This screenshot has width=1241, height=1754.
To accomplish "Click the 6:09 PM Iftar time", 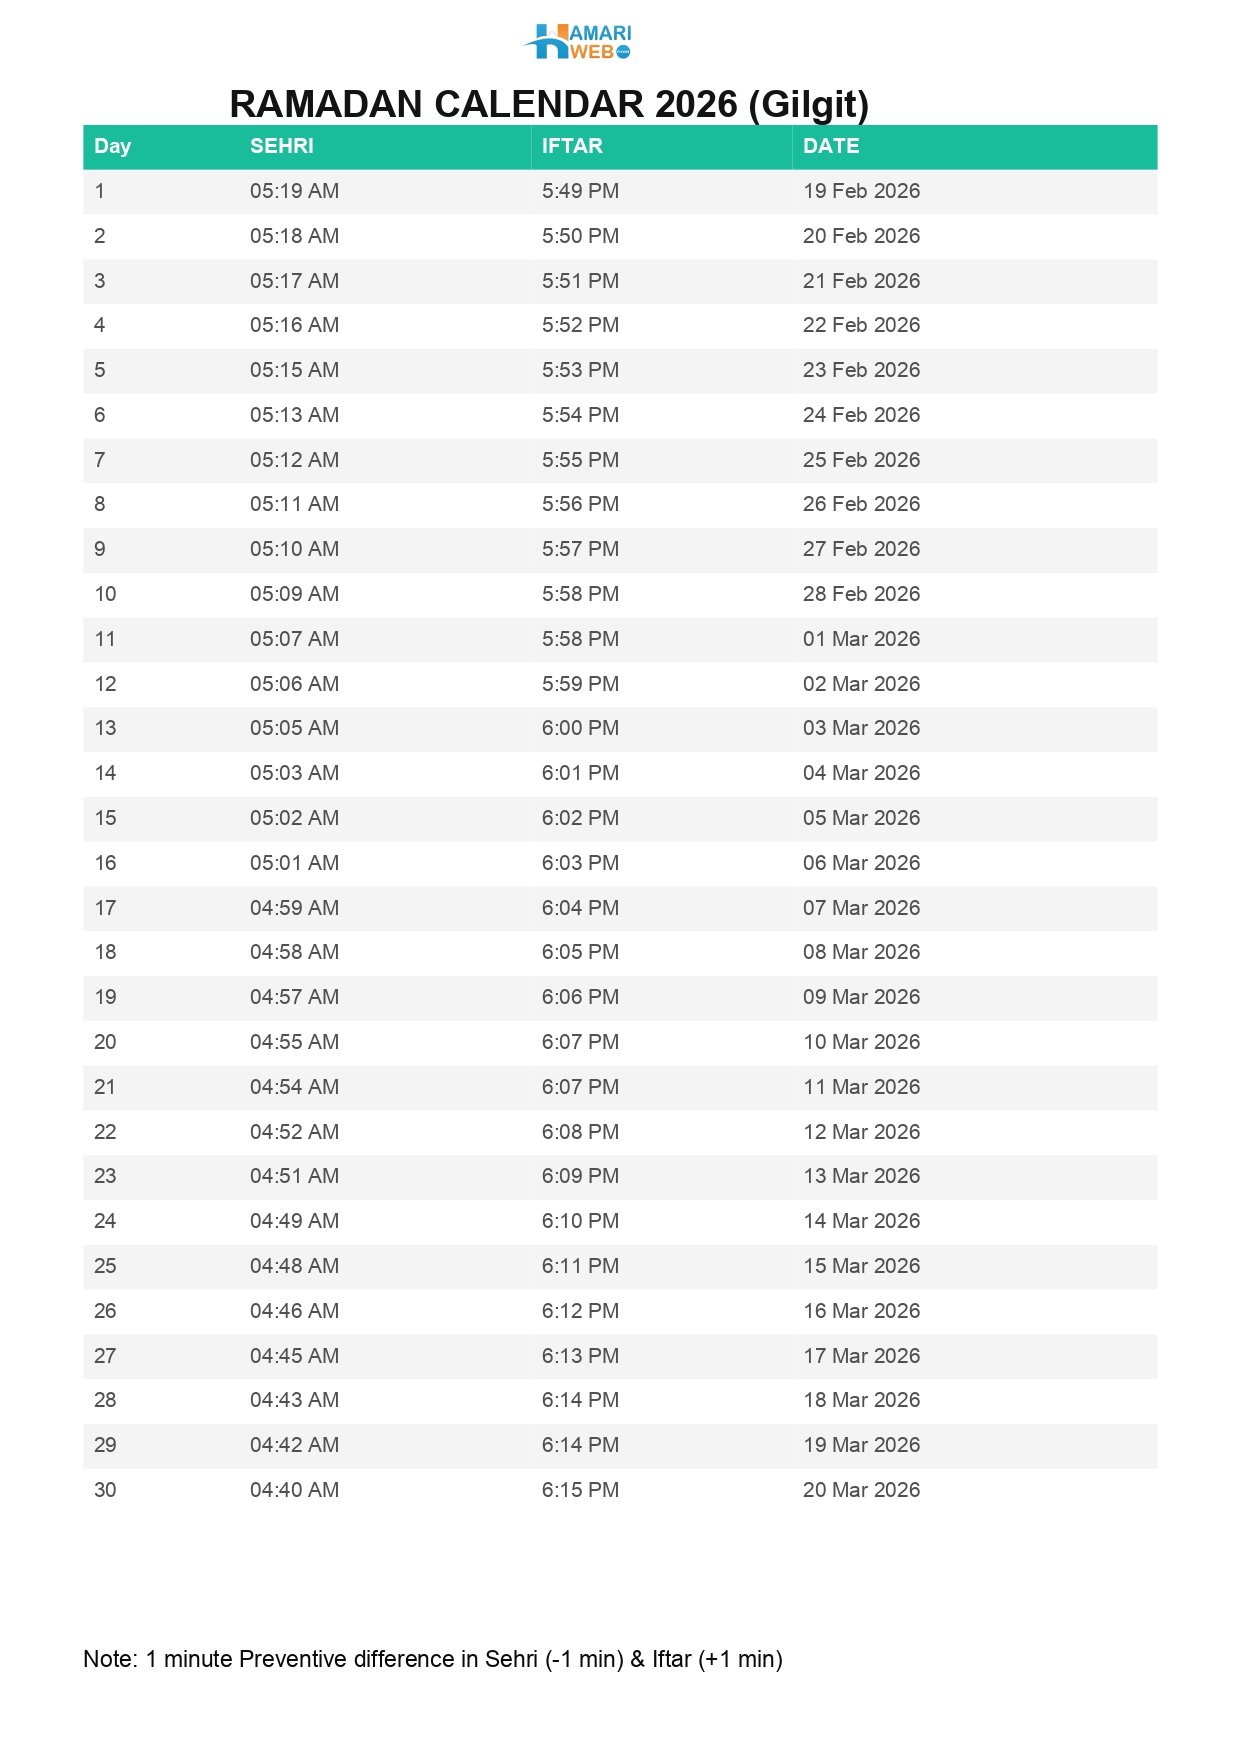I will click(580, 1176).
